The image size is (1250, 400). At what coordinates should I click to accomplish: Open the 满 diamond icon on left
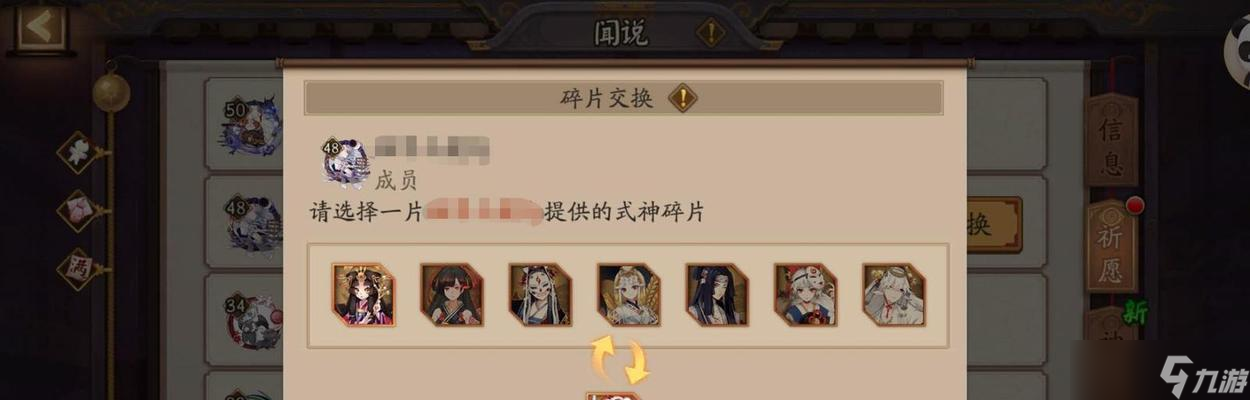tap(80, 268)
